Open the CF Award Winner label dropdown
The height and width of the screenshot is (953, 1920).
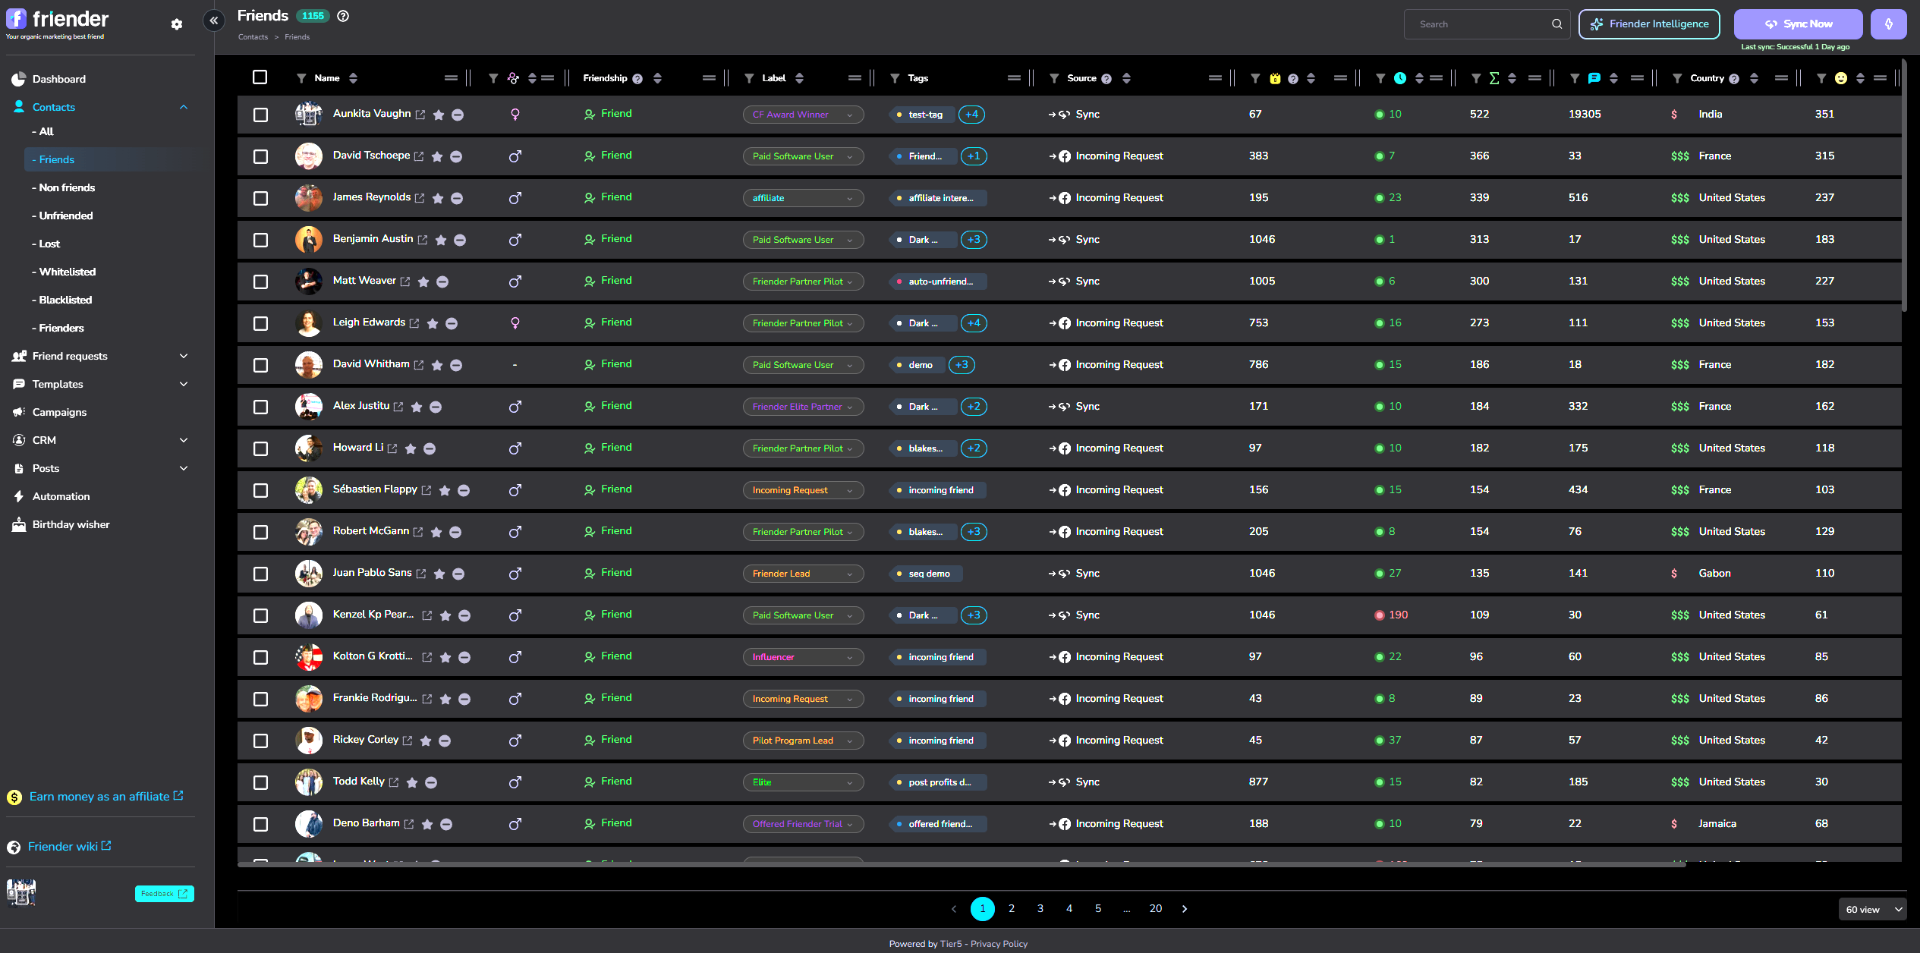803,115
